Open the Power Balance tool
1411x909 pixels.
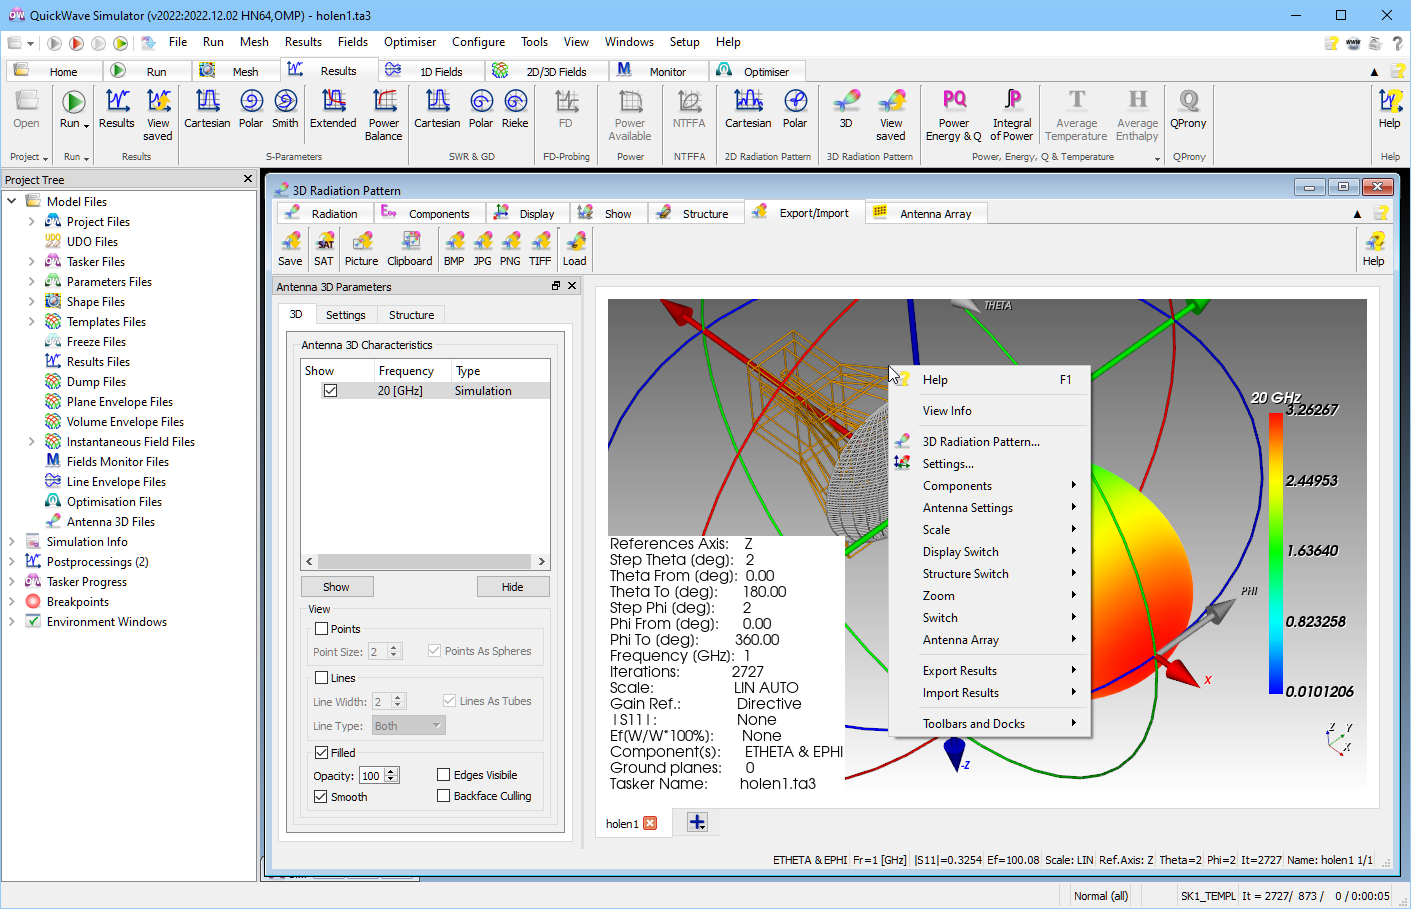point(384,115)
